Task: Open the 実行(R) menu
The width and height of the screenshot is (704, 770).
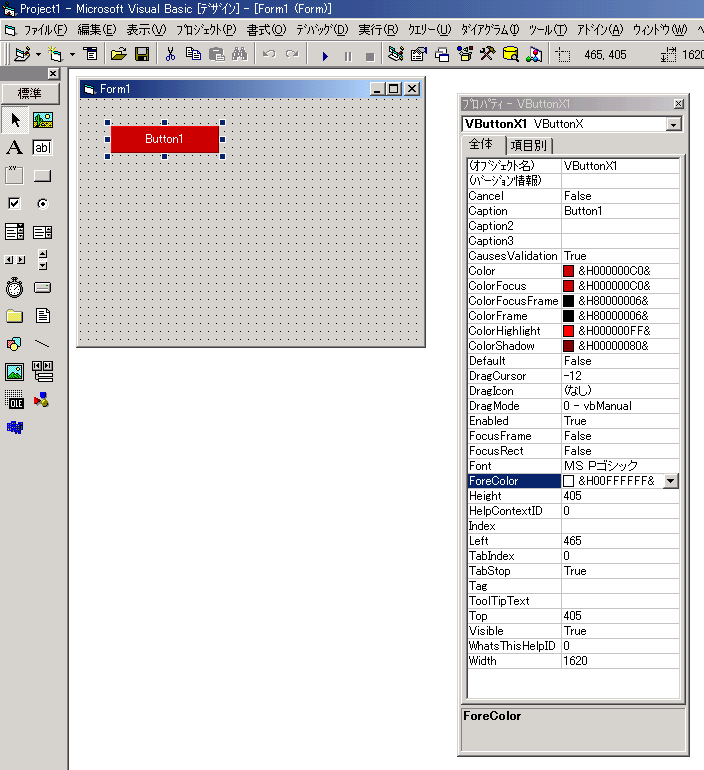Action: (378, 30)
